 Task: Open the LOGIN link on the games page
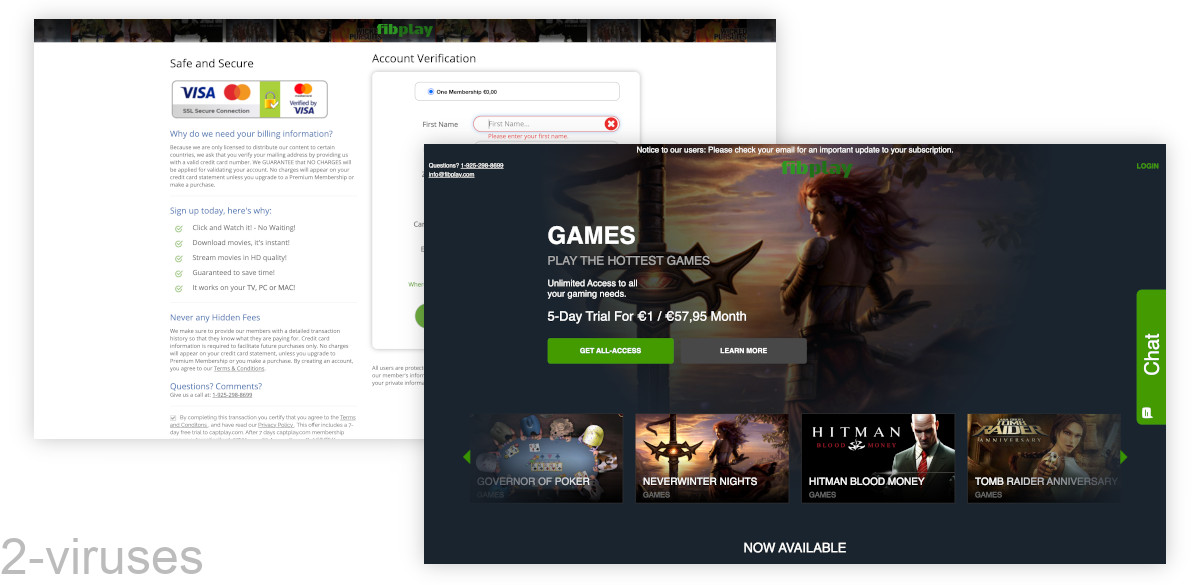1147,166
